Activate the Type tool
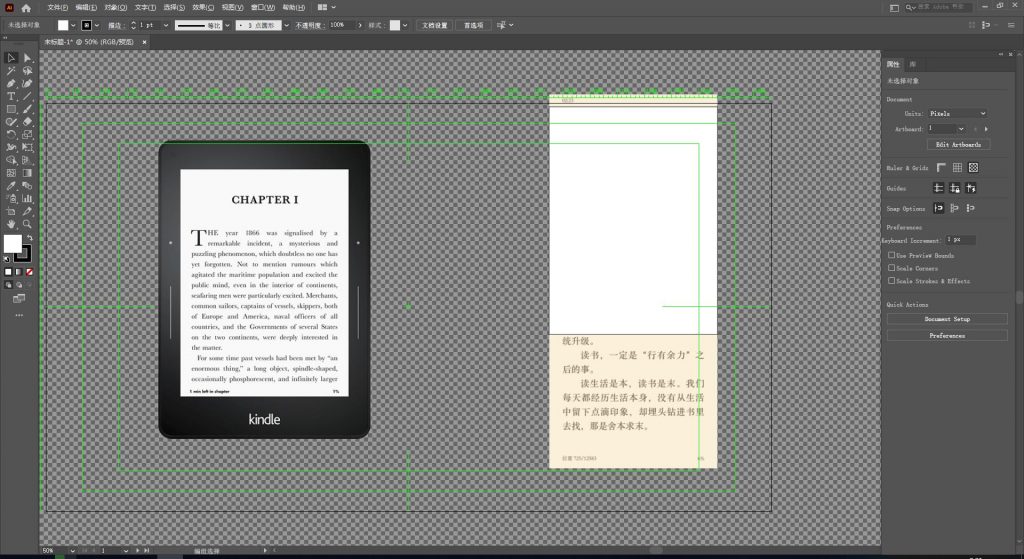Image resolution: width=1024 pixels, height=559 pixels. click(11, 96)
